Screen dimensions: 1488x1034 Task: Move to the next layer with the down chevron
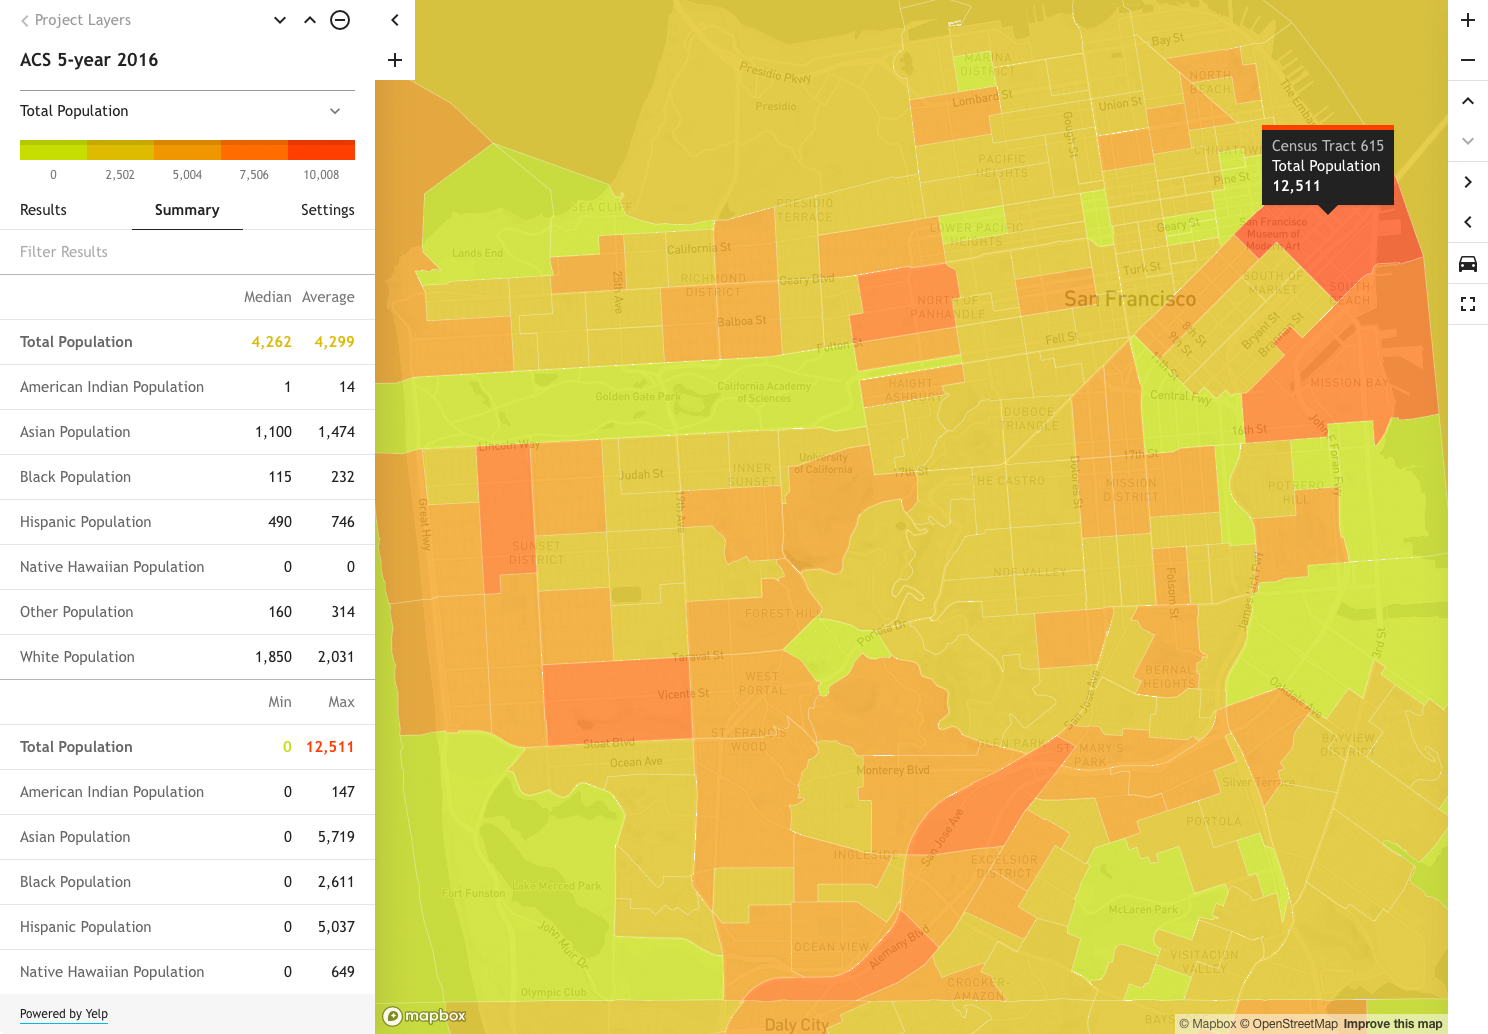pyautogui.click(x=280, y=20)
